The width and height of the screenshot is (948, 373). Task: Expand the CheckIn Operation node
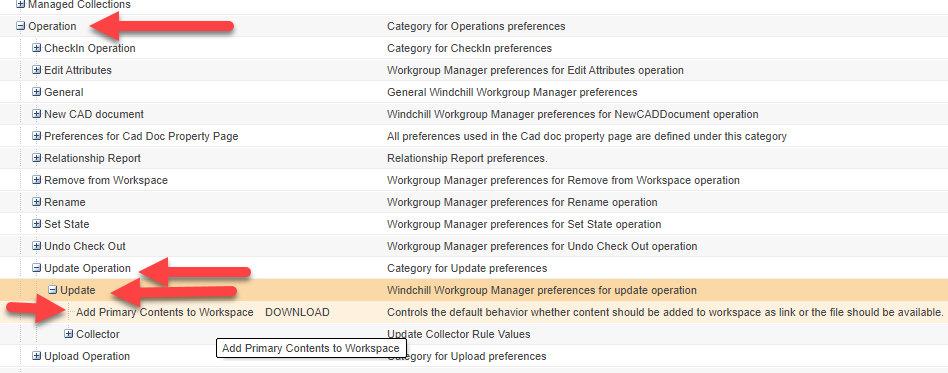pyautogui.click(x=37, y=48)
